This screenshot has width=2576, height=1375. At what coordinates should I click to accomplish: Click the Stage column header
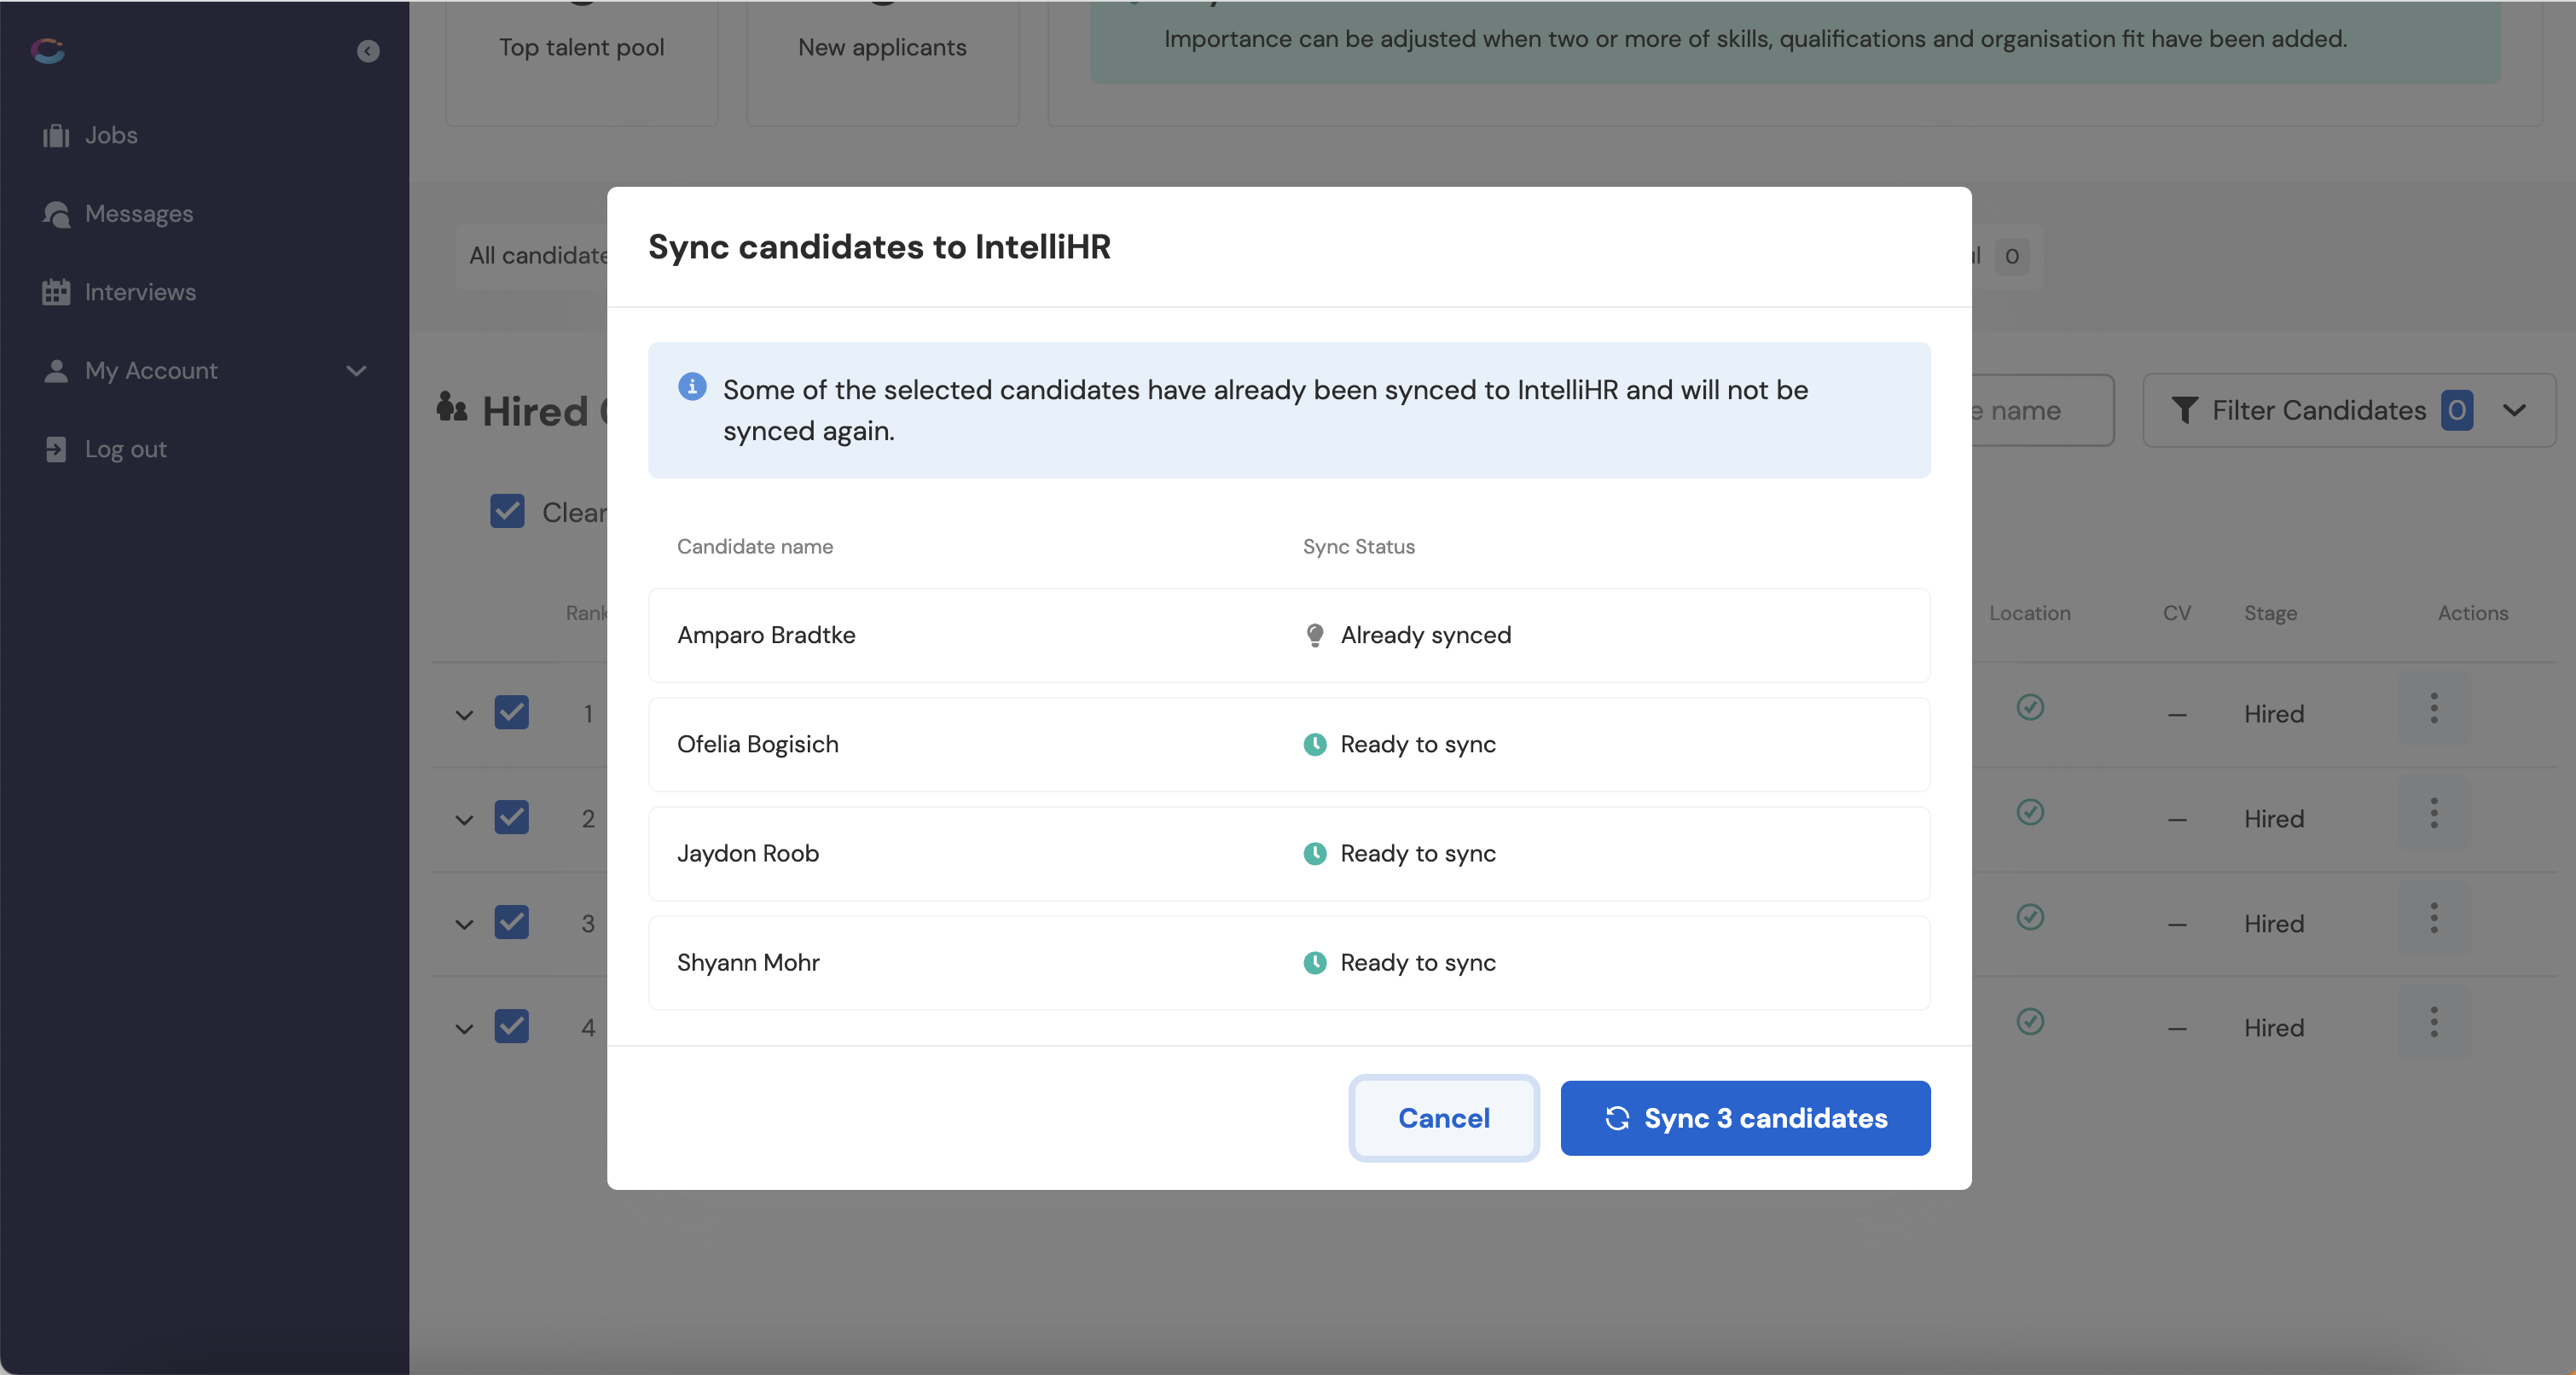[x=2270, y=613]
